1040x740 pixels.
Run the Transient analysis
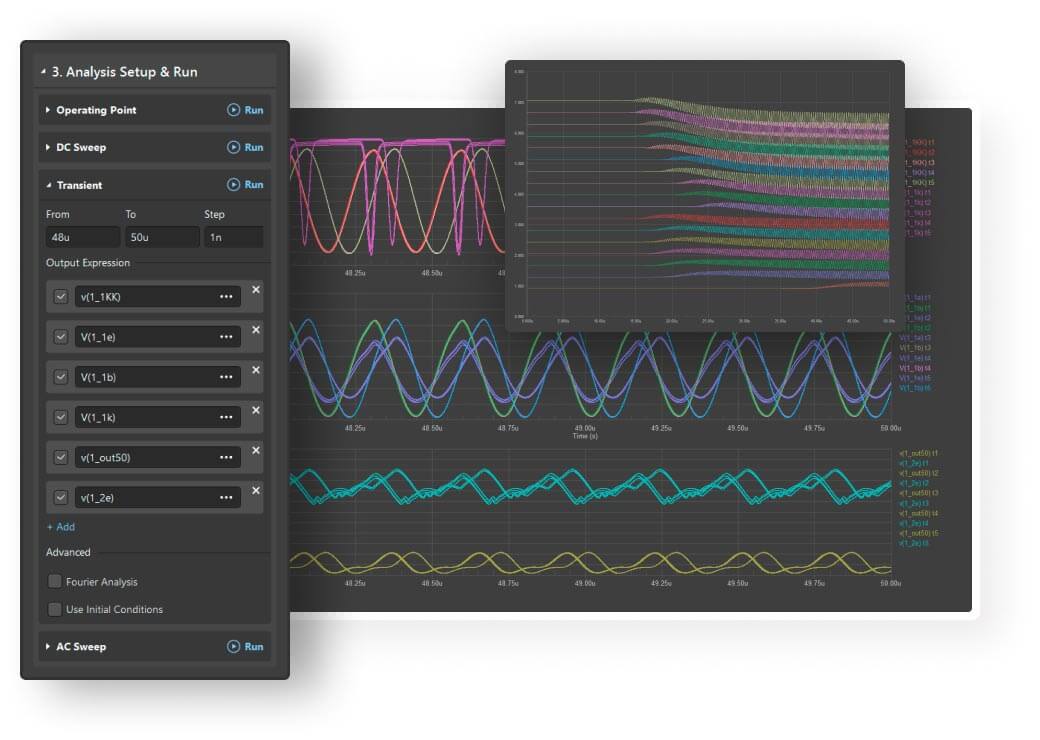click(x=245, y=185)
